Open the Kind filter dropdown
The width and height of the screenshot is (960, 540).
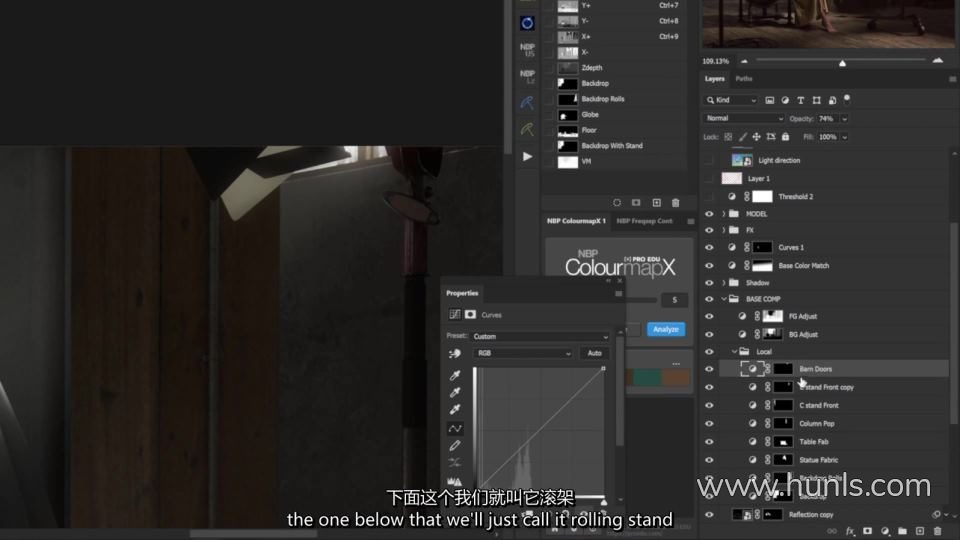tap(731, 100)
